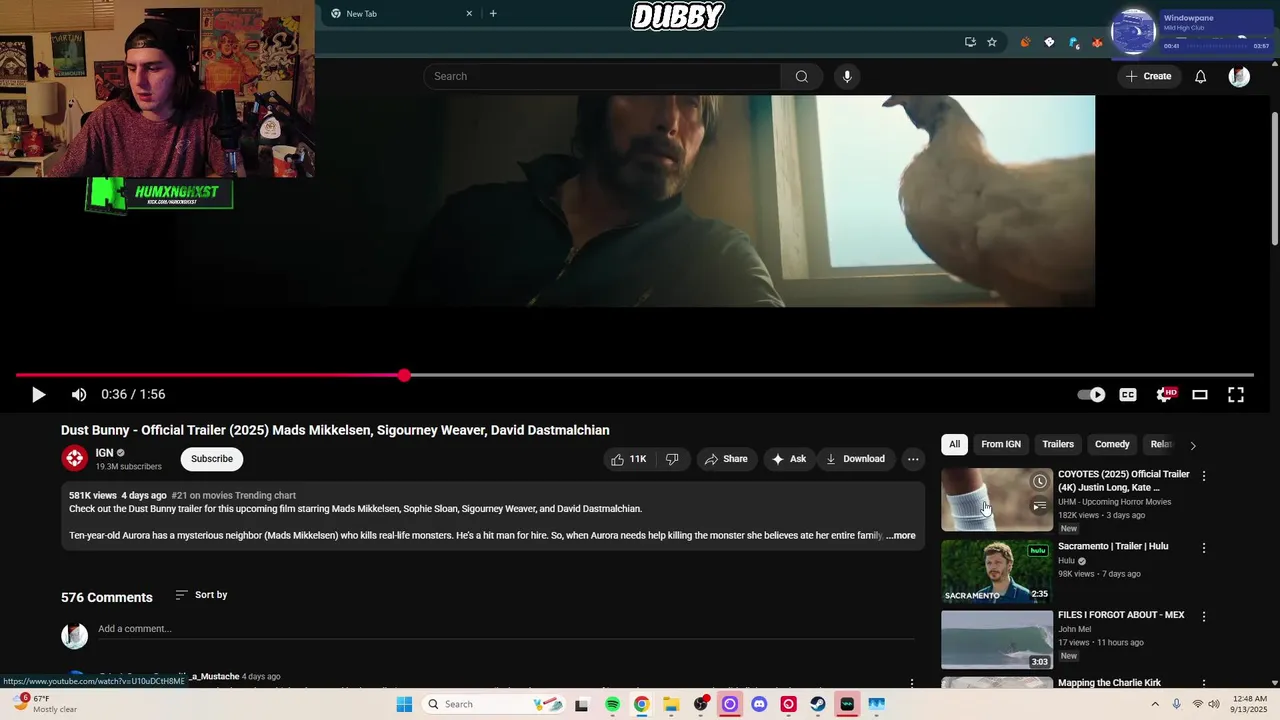1280x720 pixels.
Task: Download the video
Action: tap(856, 459)
